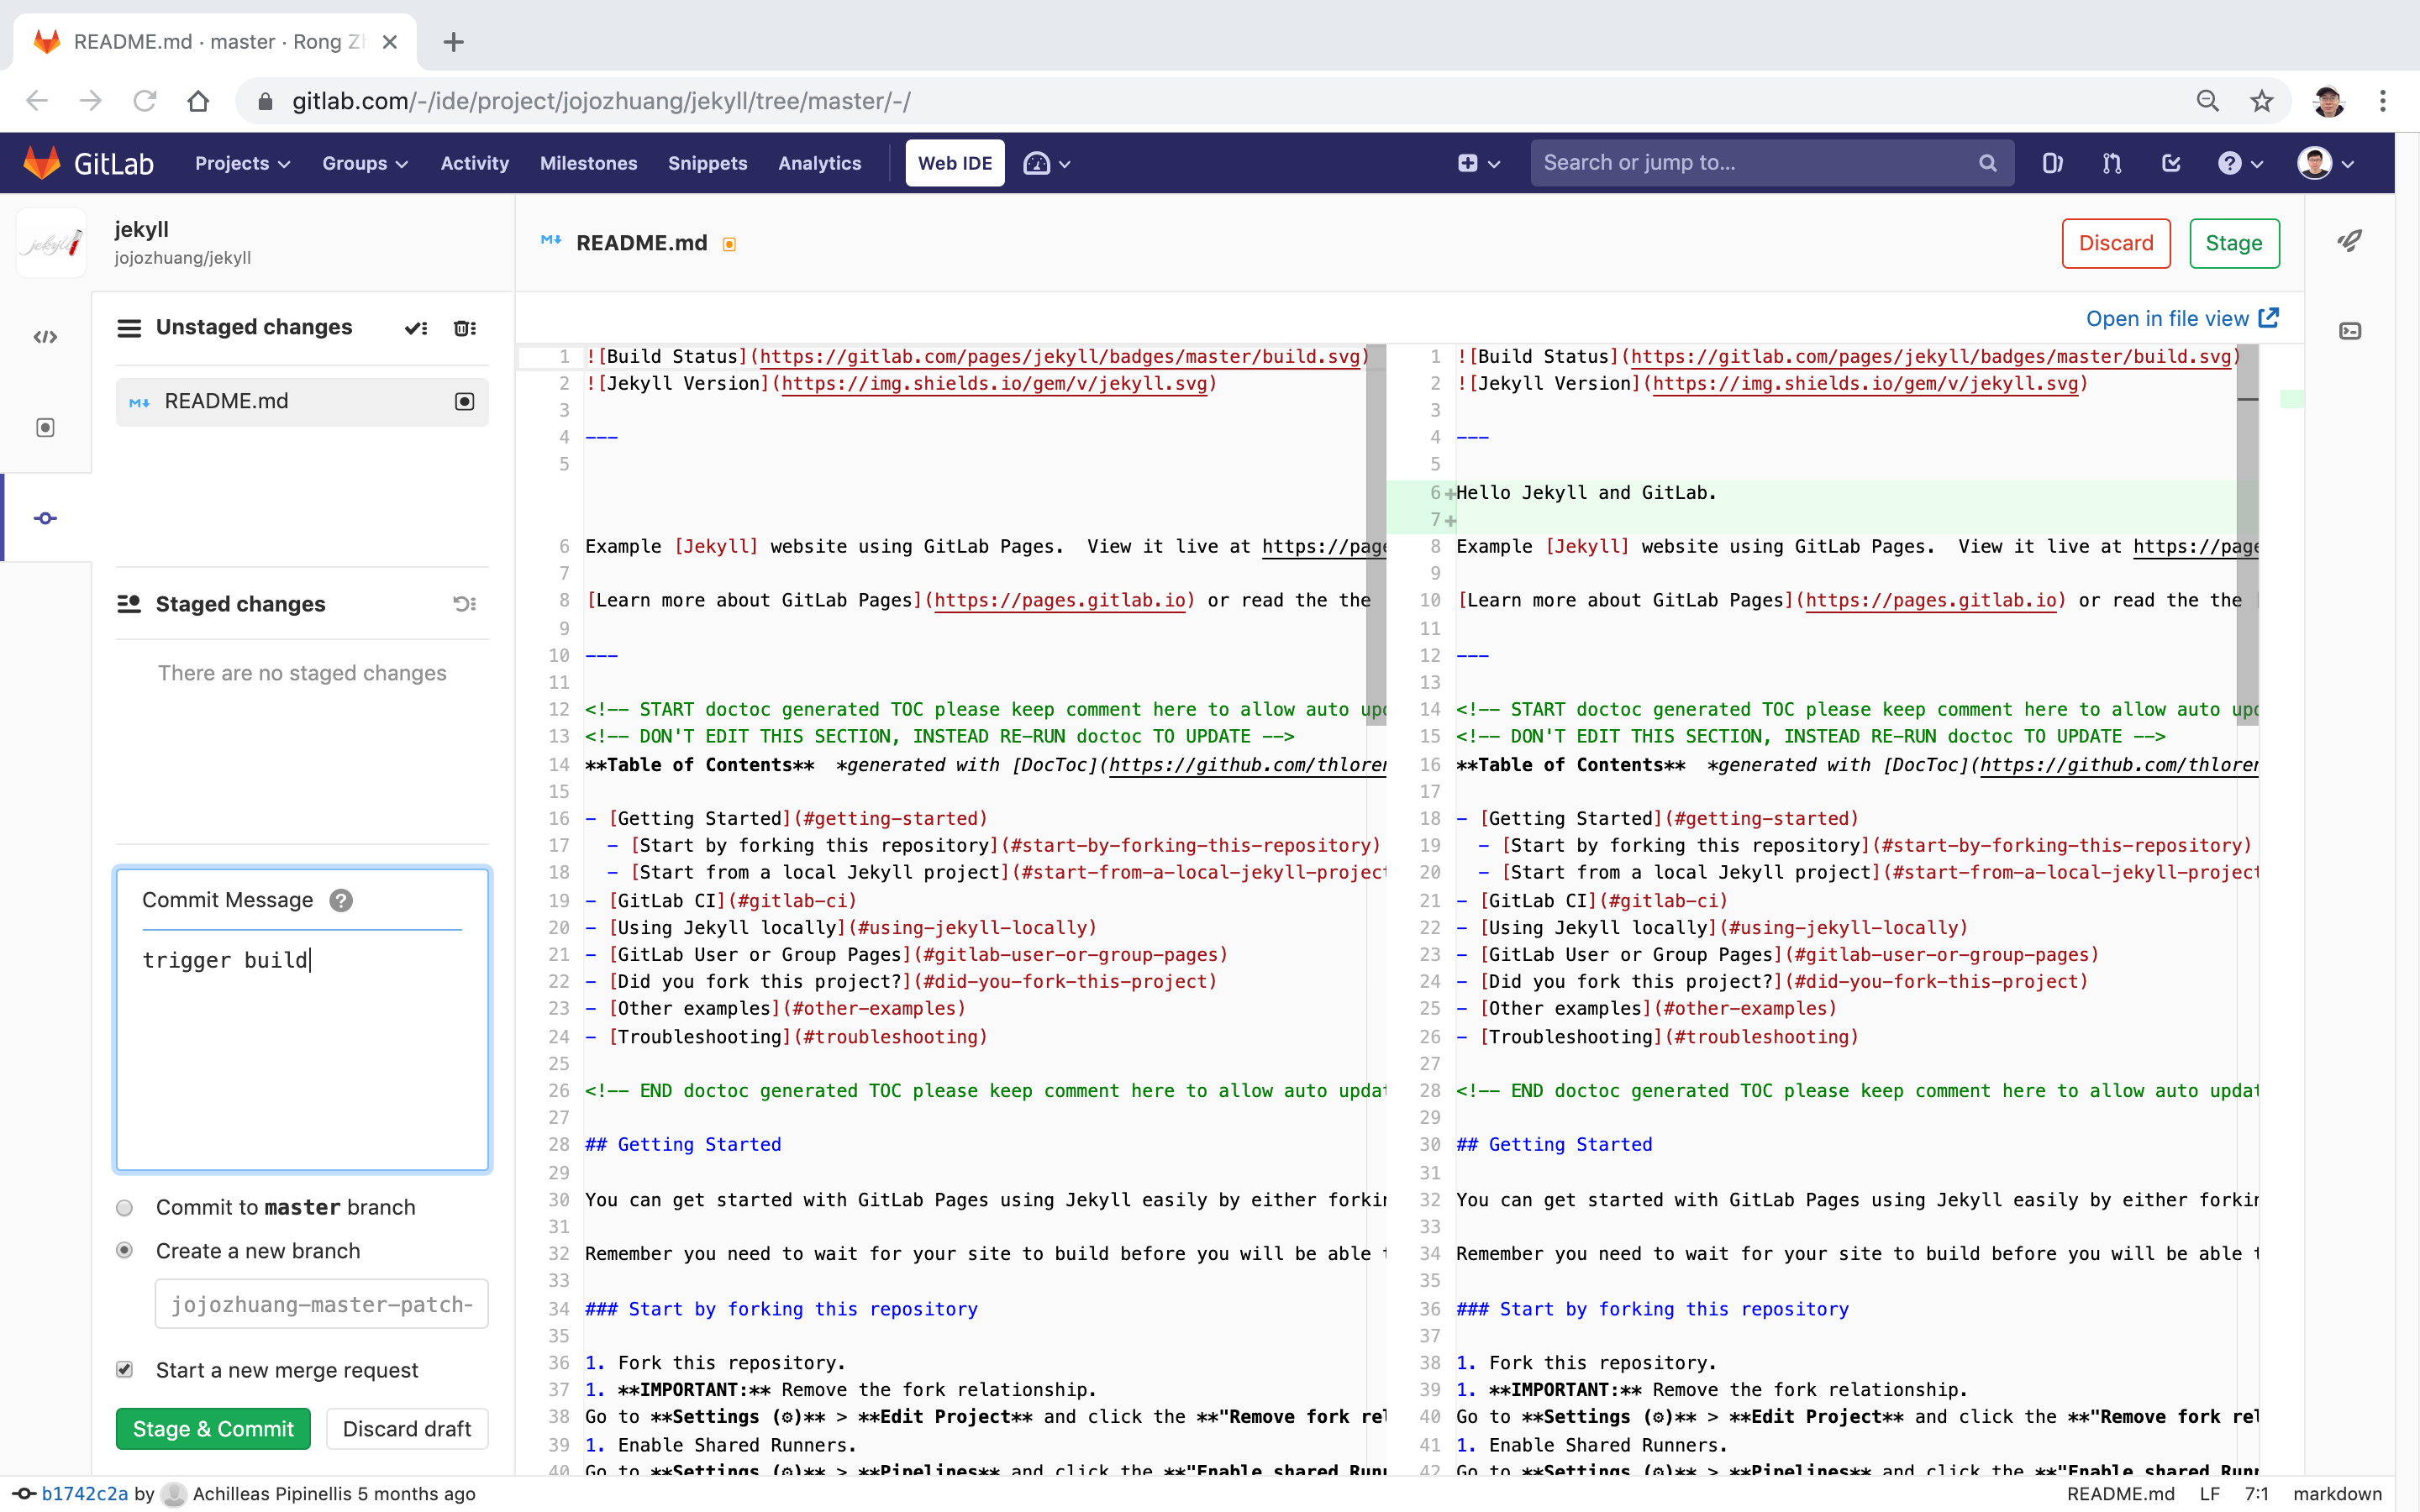
Task: Open external link icon beside file view
Action: [x=2269, y=318]
